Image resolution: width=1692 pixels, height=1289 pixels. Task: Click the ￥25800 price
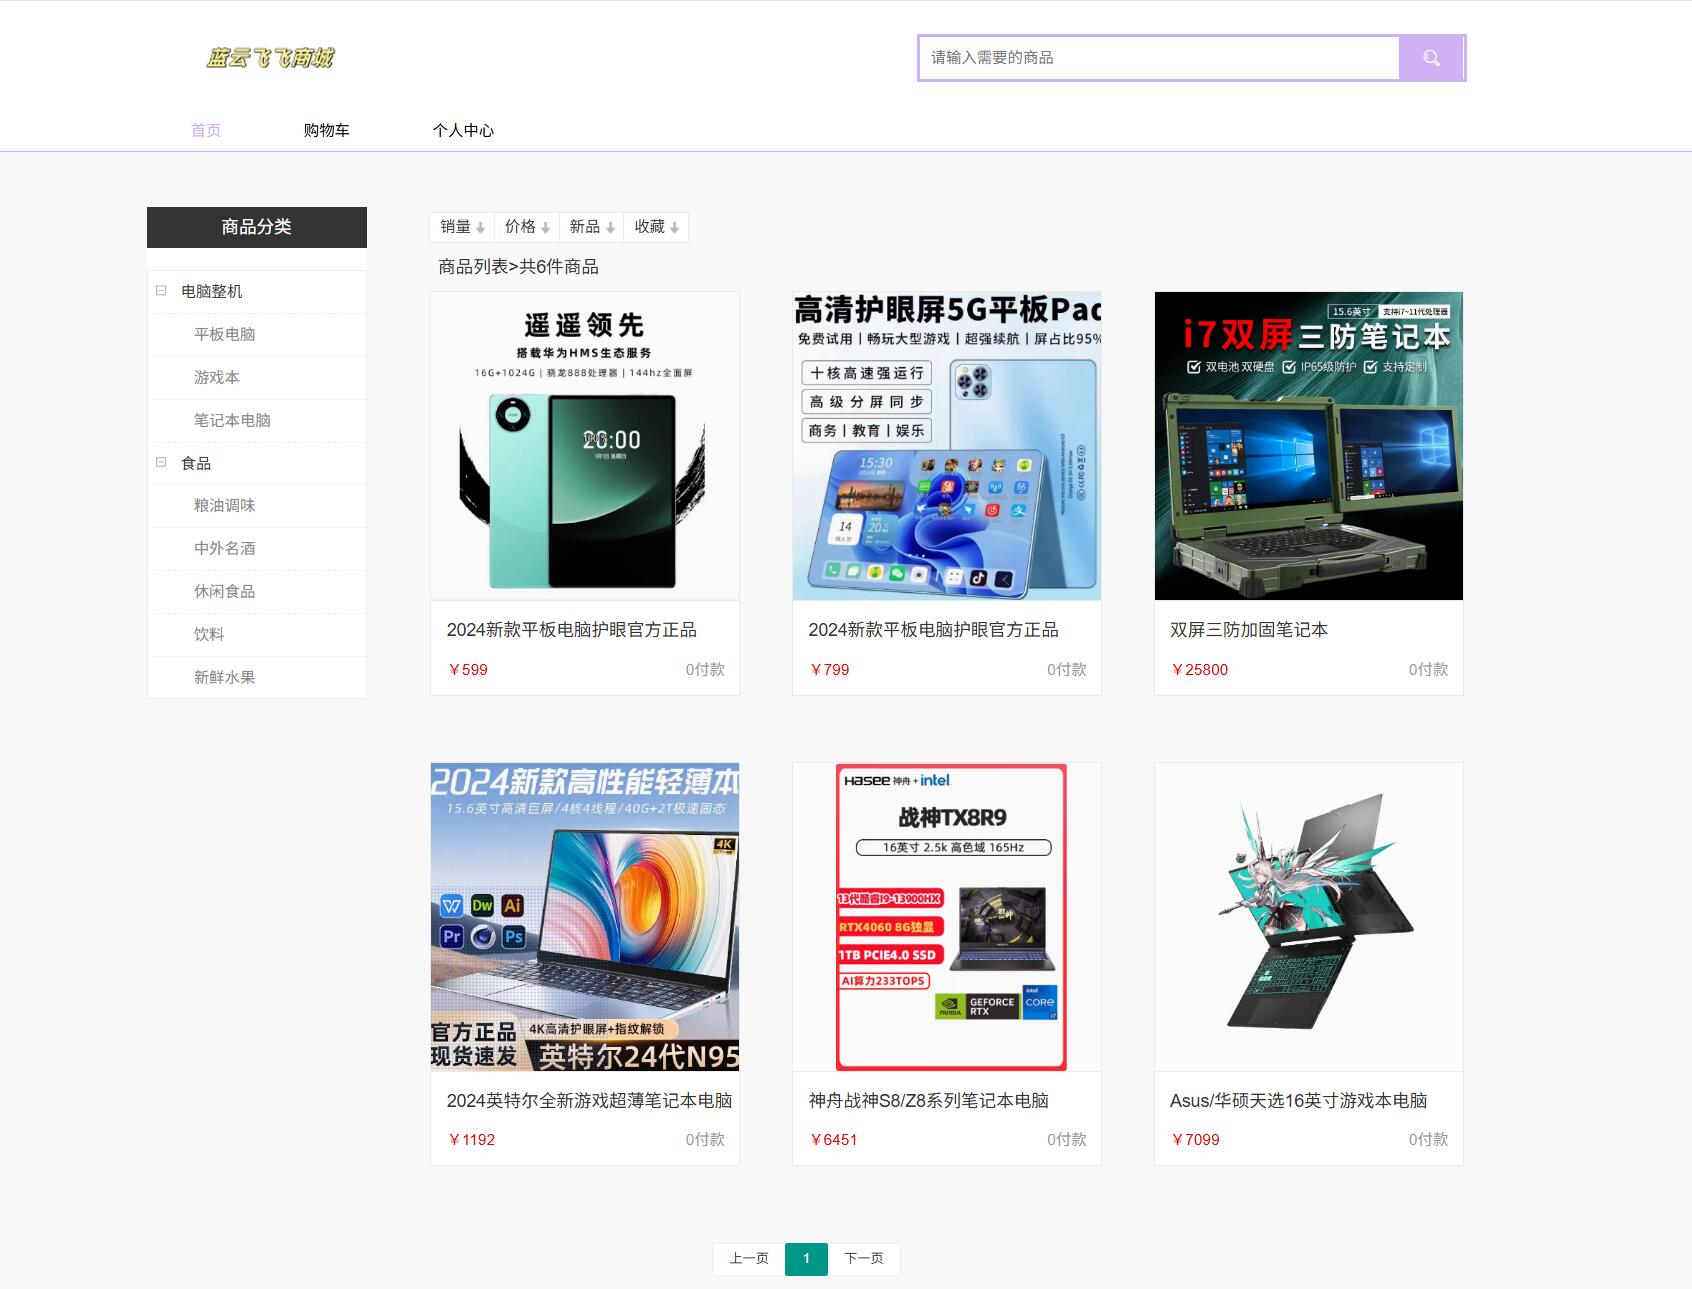pyautogui.click(x=1199, y=670)
